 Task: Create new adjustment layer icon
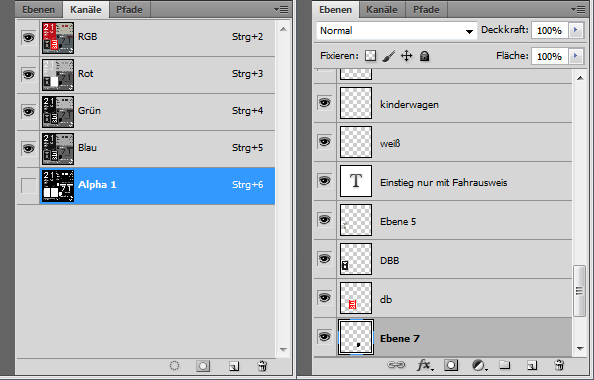[479, 365]
